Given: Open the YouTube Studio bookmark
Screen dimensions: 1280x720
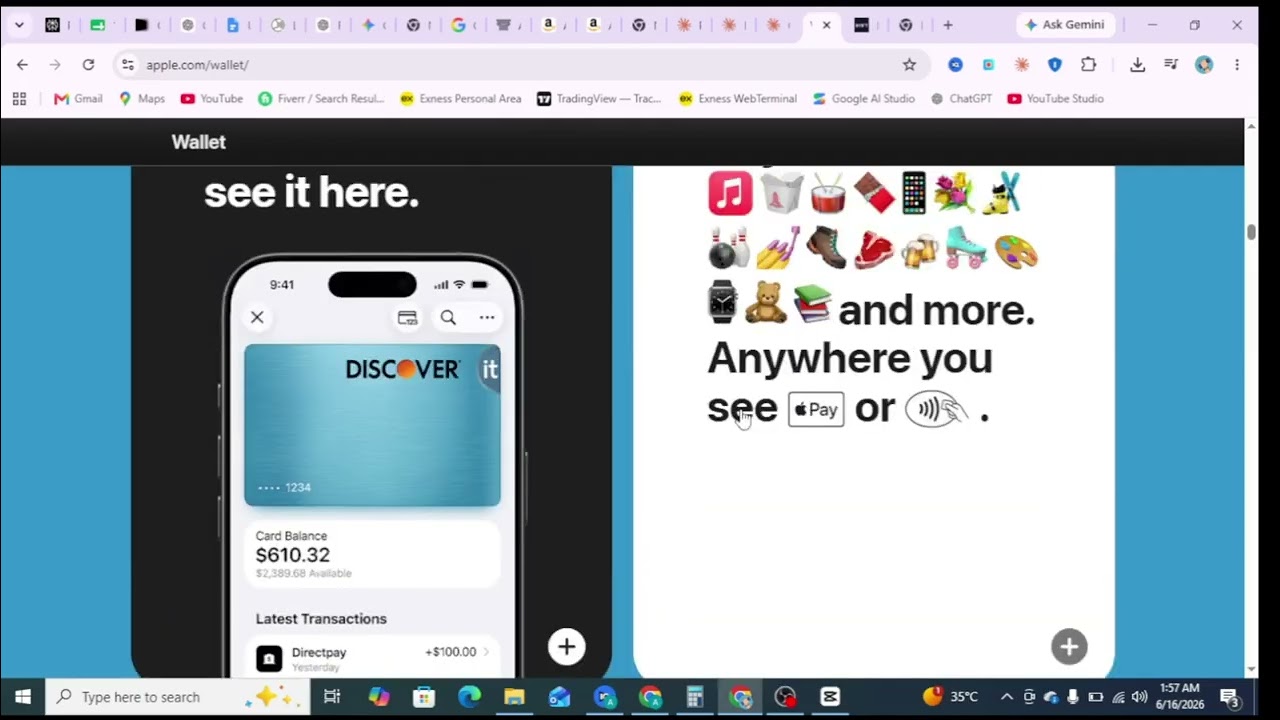Looking at the screenshot, I should point(1056,98).
